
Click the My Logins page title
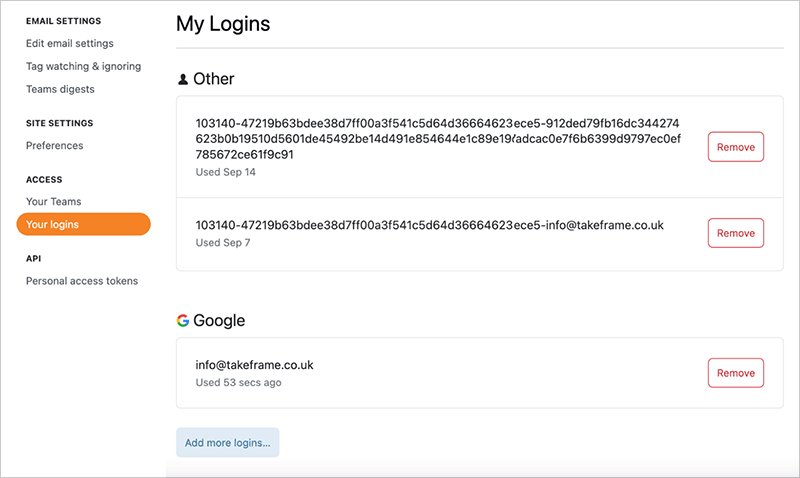click(223, 23)
